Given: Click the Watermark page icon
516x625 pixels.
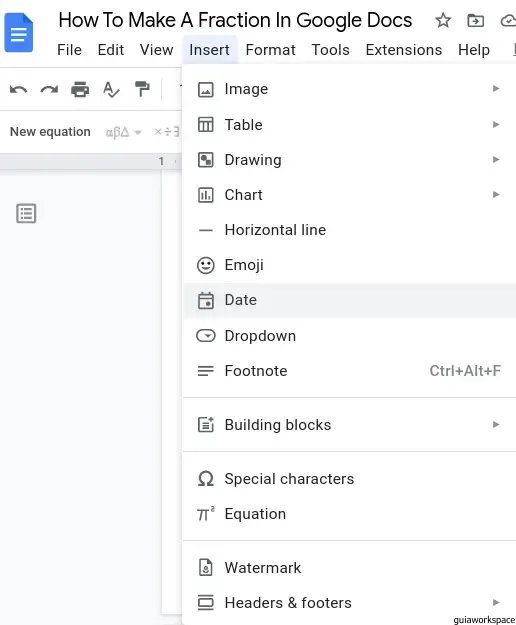Looking at the screenshot, I should point(206,568).
